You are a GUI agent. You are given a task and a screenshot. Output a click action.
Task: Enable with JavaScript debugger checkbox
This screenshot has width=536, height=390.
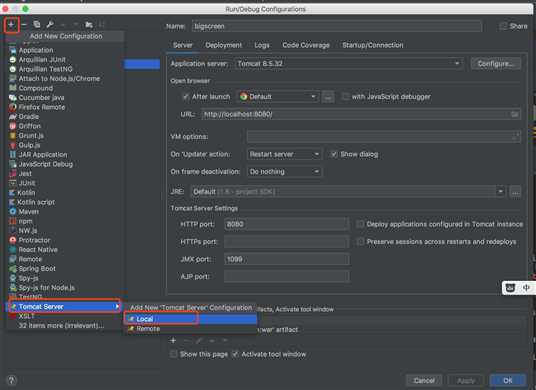345,97
